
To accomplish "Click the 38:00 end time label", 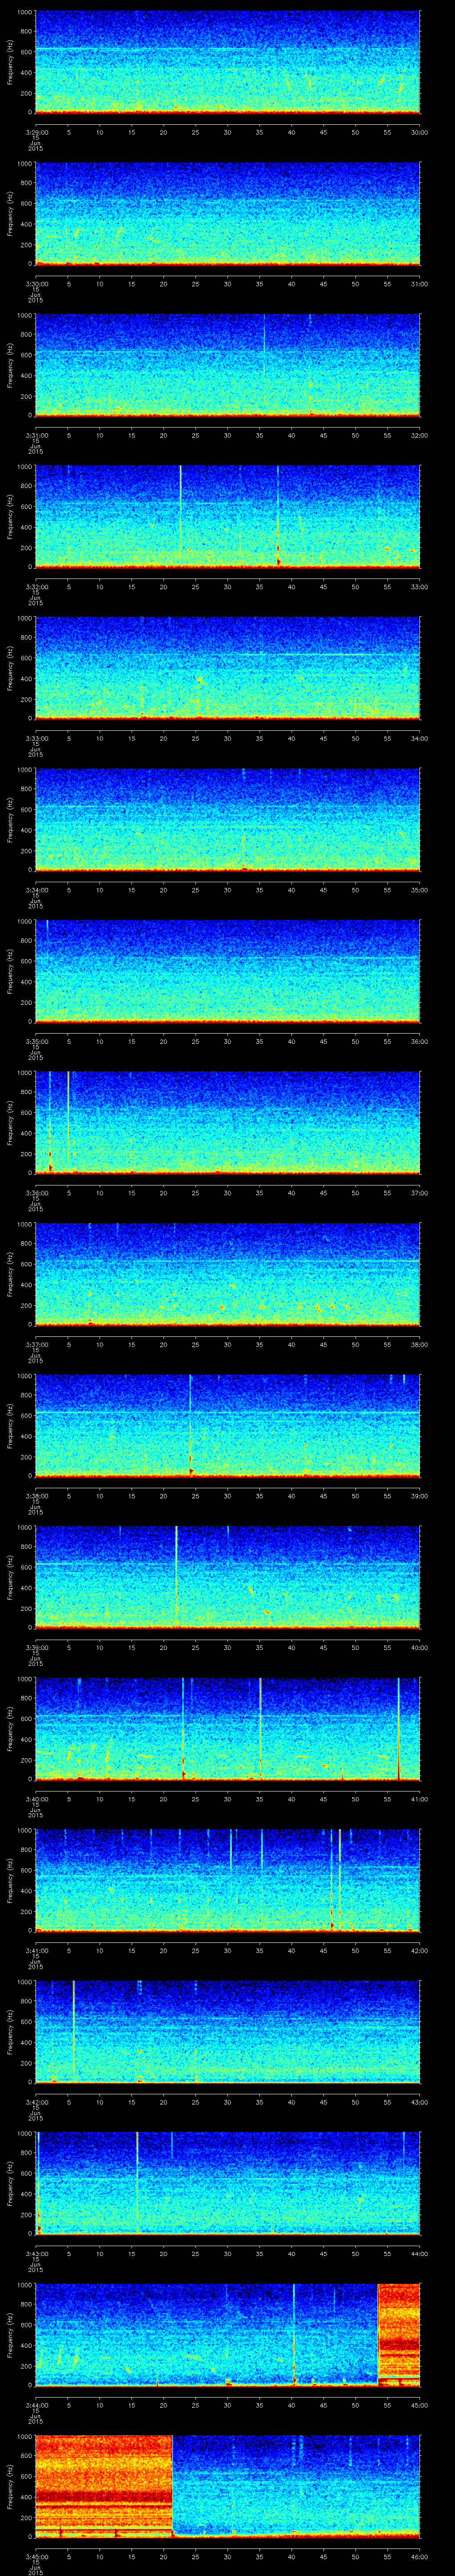I will 420,1344.
